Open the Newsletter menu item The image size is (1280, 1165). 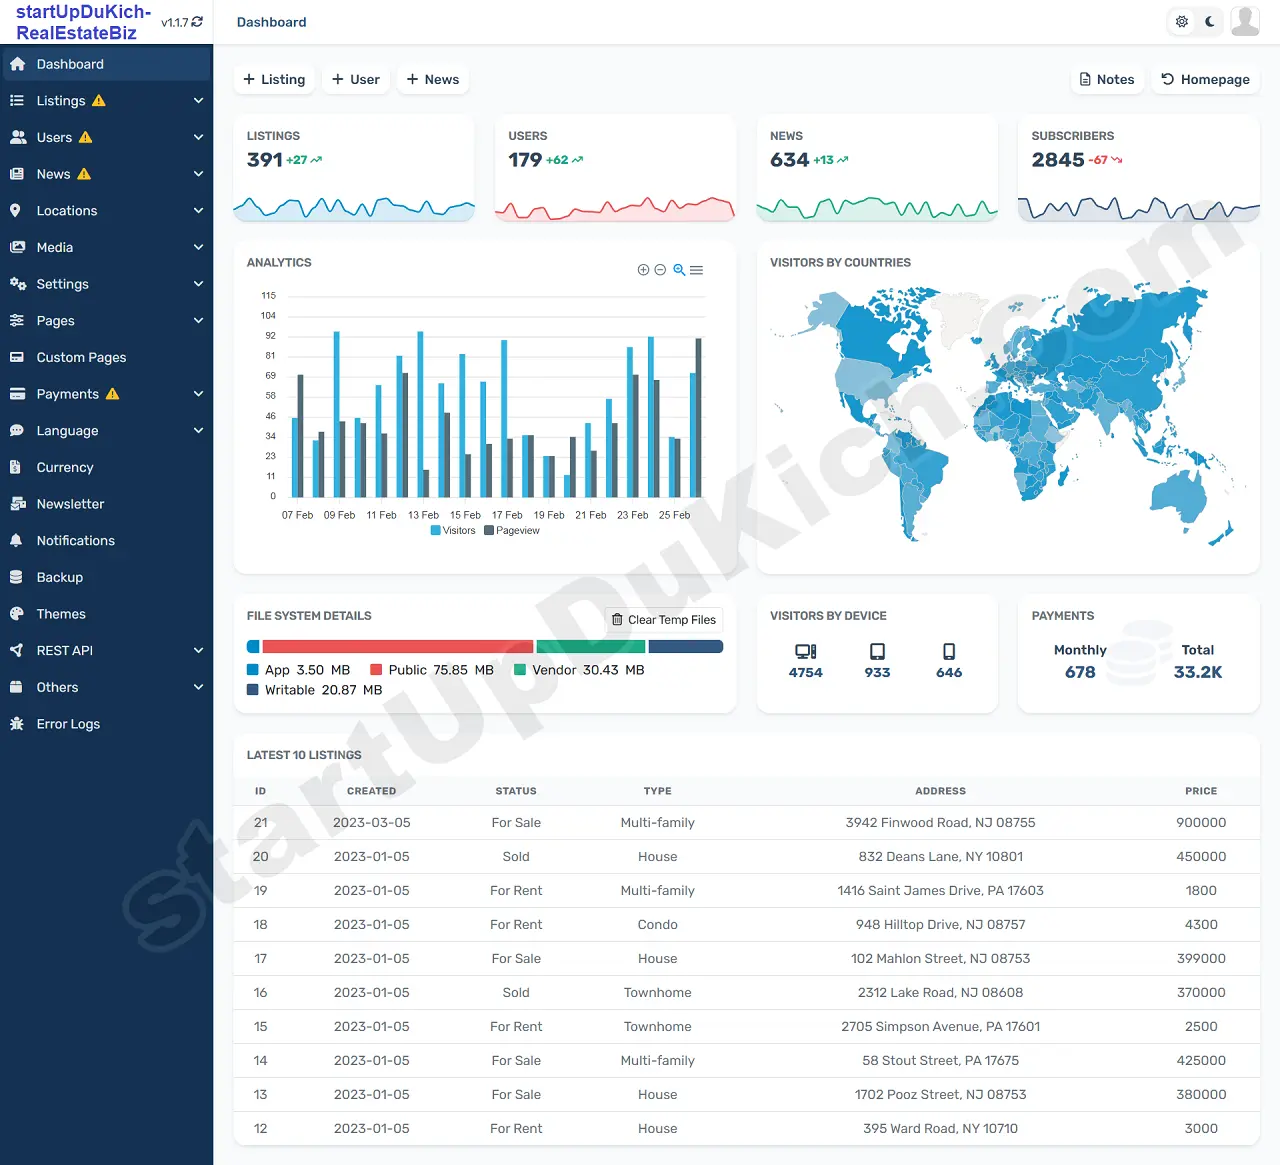click(70, 504)
